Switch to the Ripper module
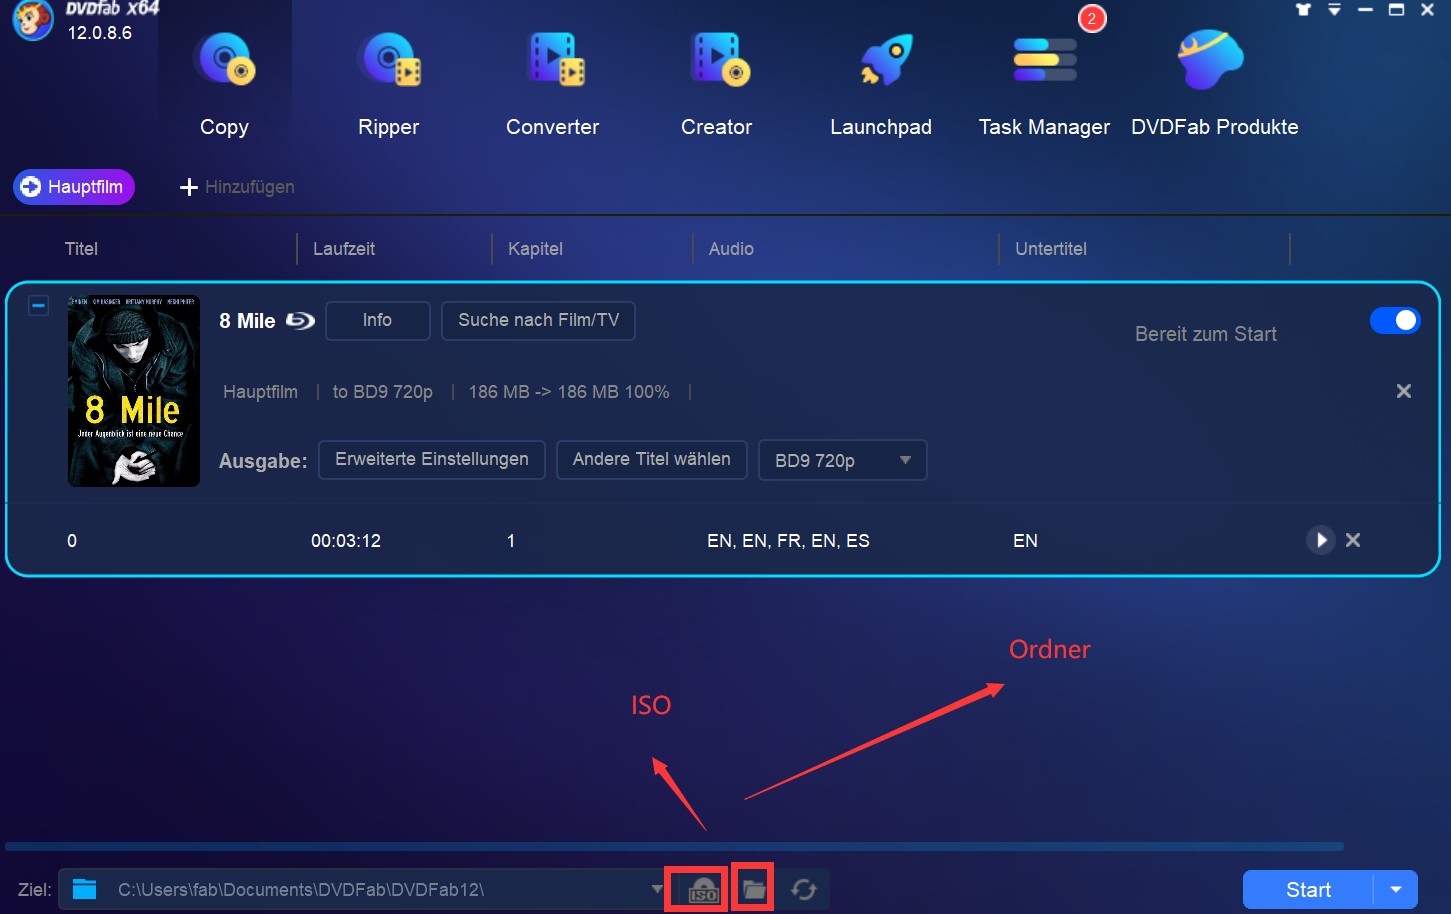The image size is (1451, 914). point(389,83)
